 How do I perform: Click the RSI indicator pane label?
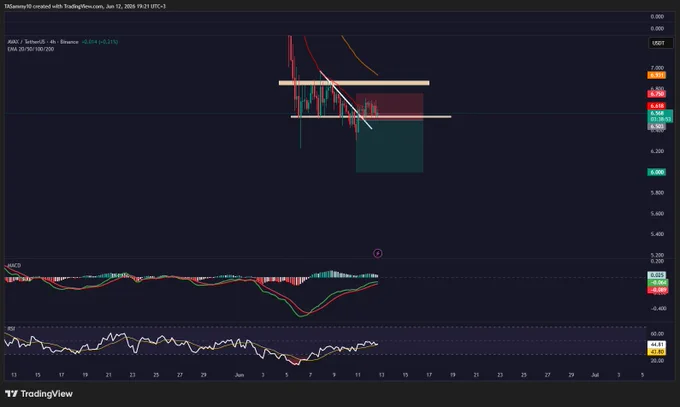click(x=11, y=329)
